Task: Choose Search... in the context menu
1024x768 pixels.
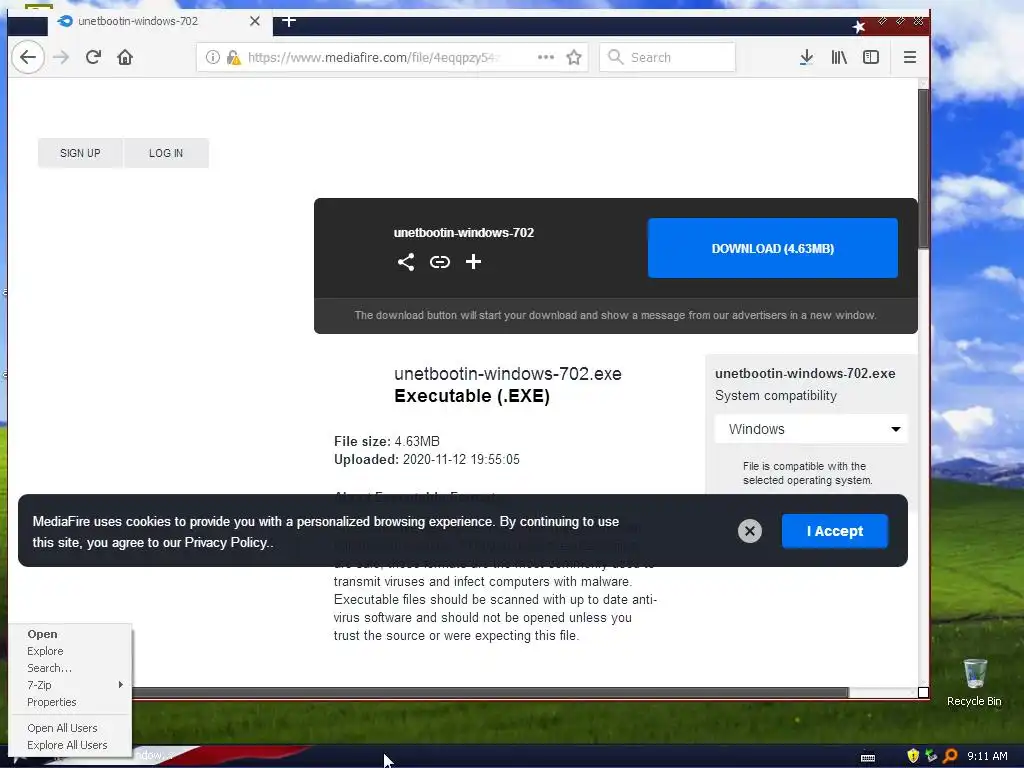Action: click(71, 668)
